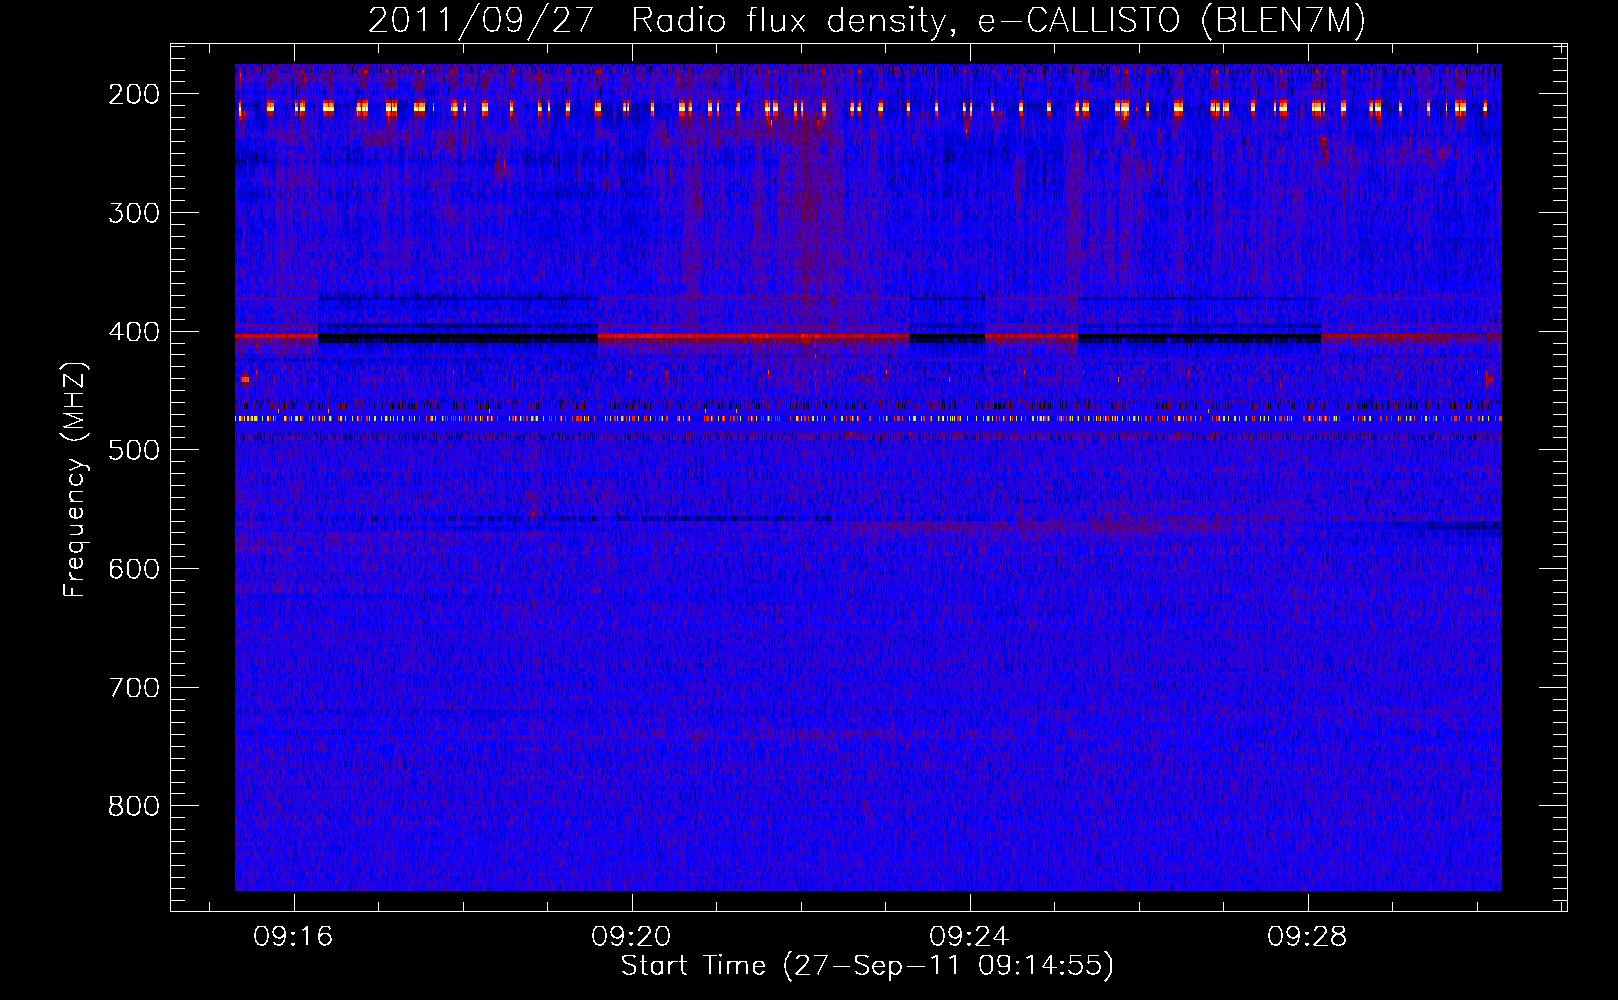Image resolution: width=1618 pixels, height=1000 pixels.
Task: Click the 400 frequency tick label
Action: 134,332
